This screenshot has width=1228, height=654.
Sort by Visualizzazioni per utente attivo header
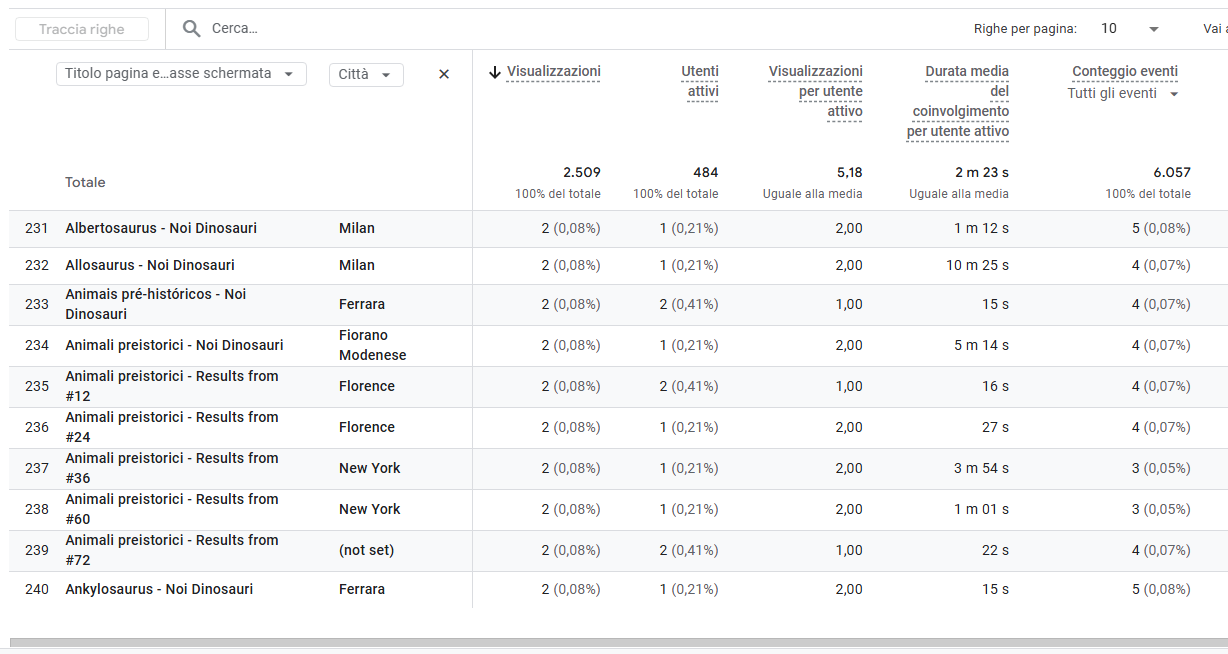815,92
